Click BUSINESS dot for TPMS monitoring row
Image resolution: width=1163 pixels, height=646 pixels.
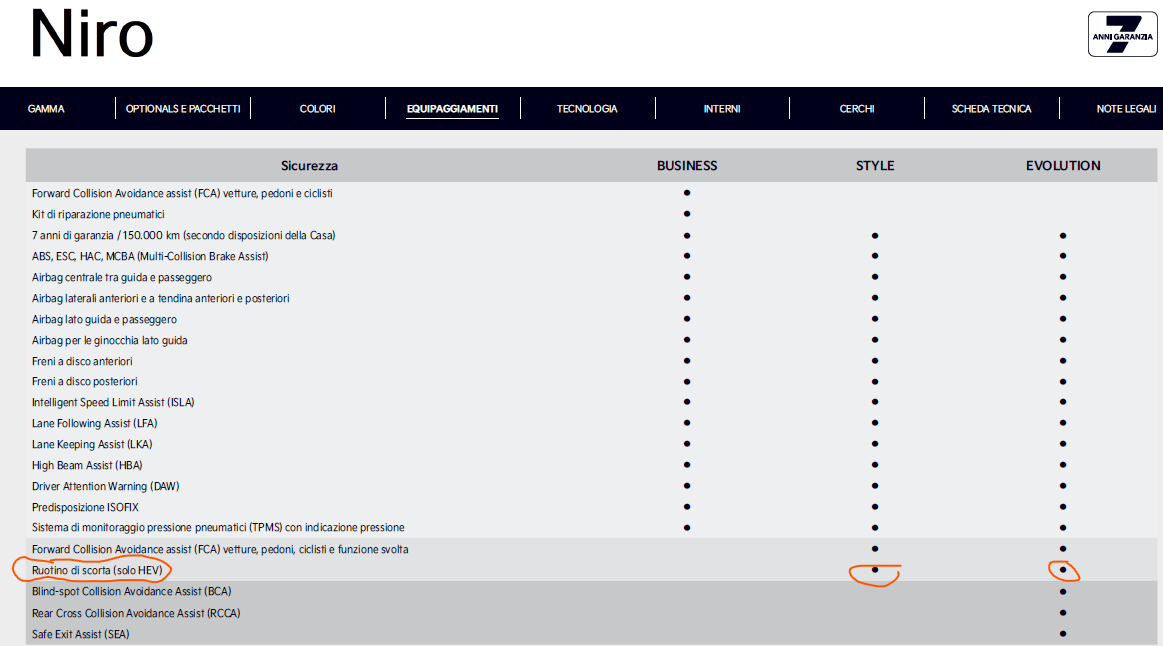687,528
